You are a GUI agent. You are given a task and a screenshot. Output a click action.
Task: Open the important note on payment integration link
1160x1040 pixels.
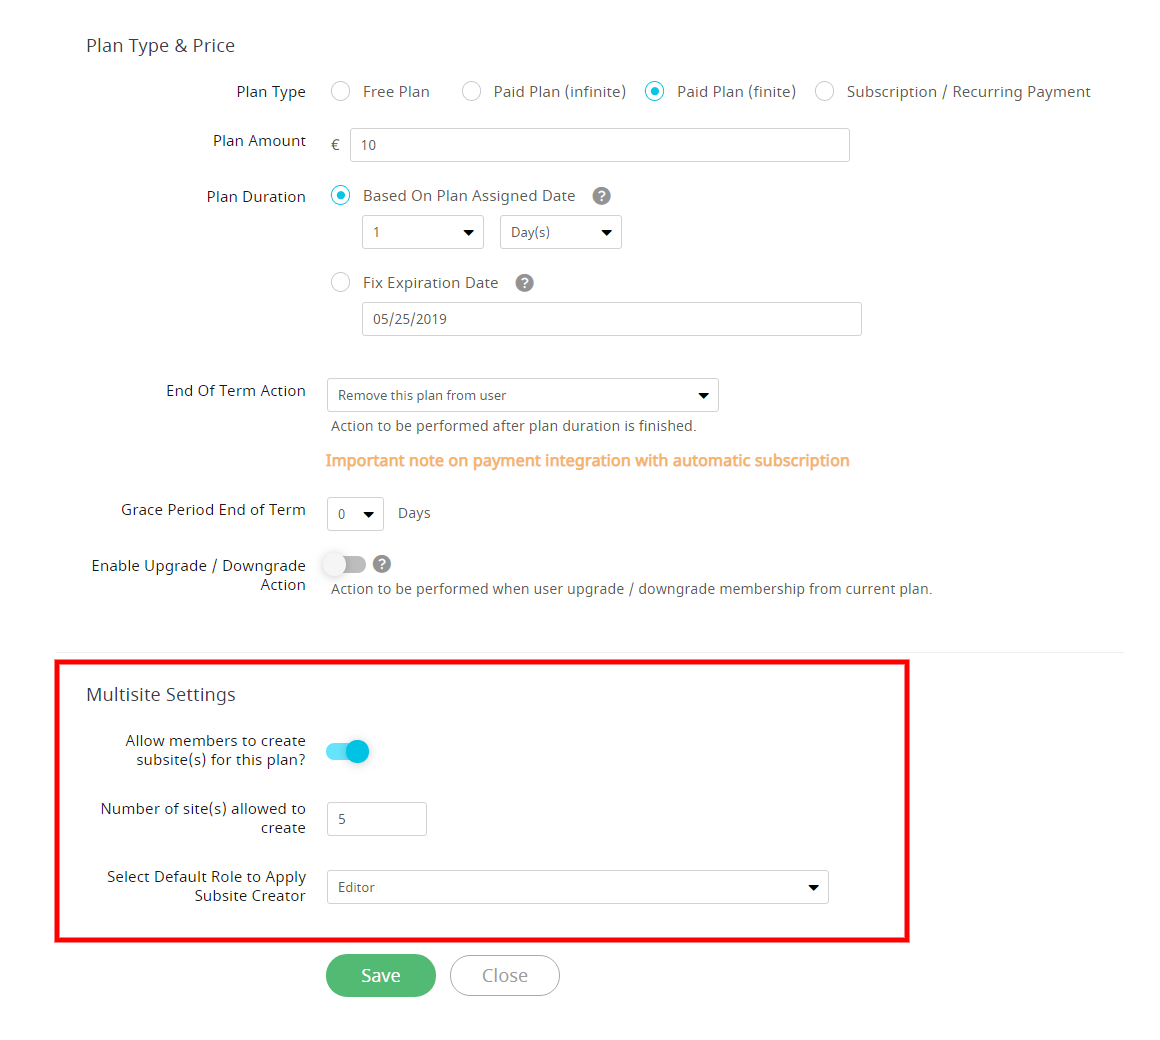pyautogui.click(x=587, y=461)
